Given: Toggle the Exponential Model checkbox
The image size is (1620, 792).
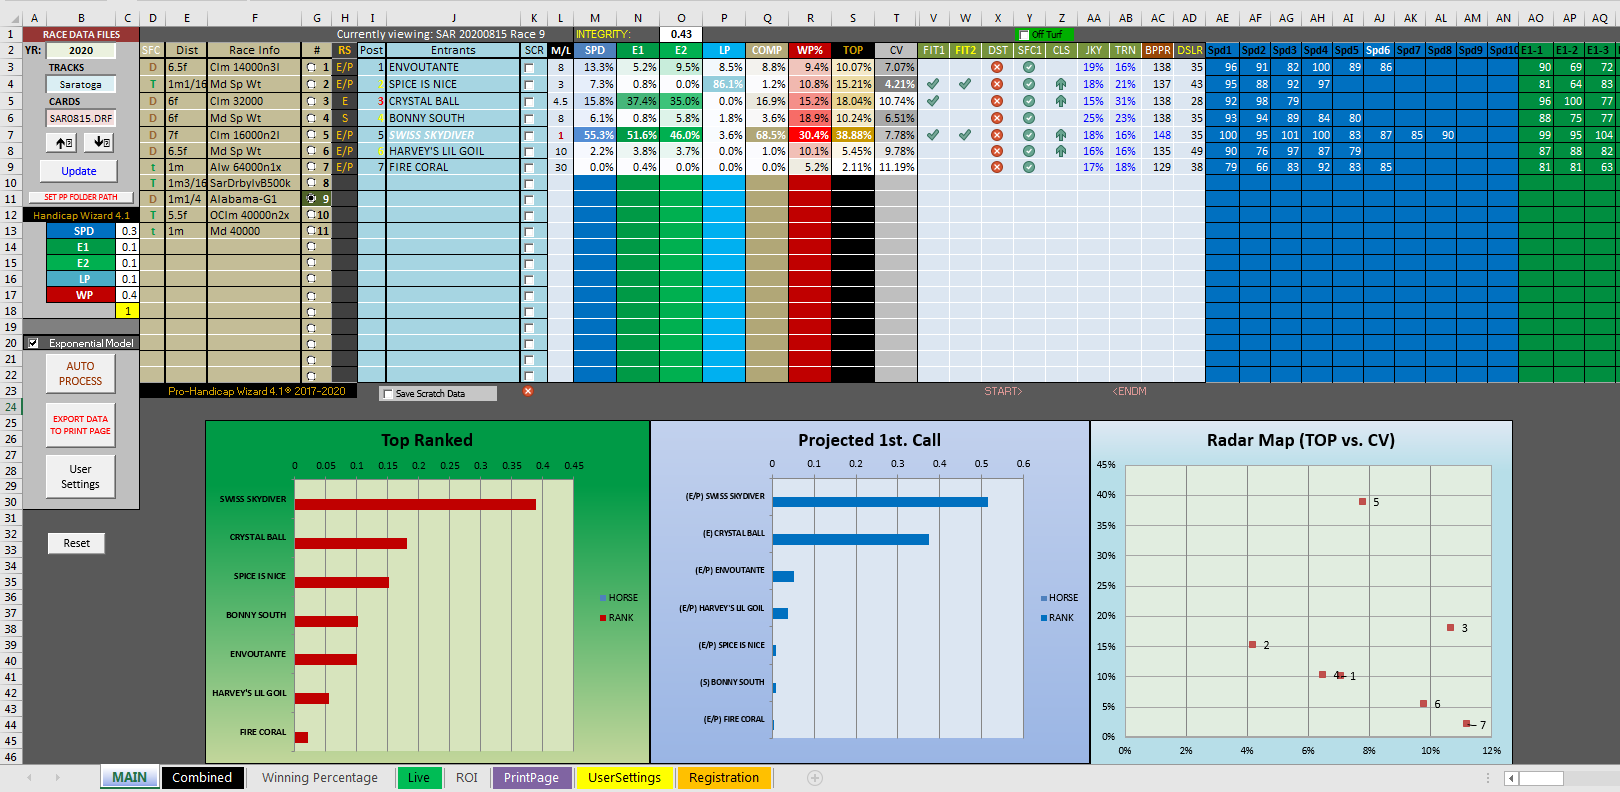Looking at the screenshot, I should 33,343.
